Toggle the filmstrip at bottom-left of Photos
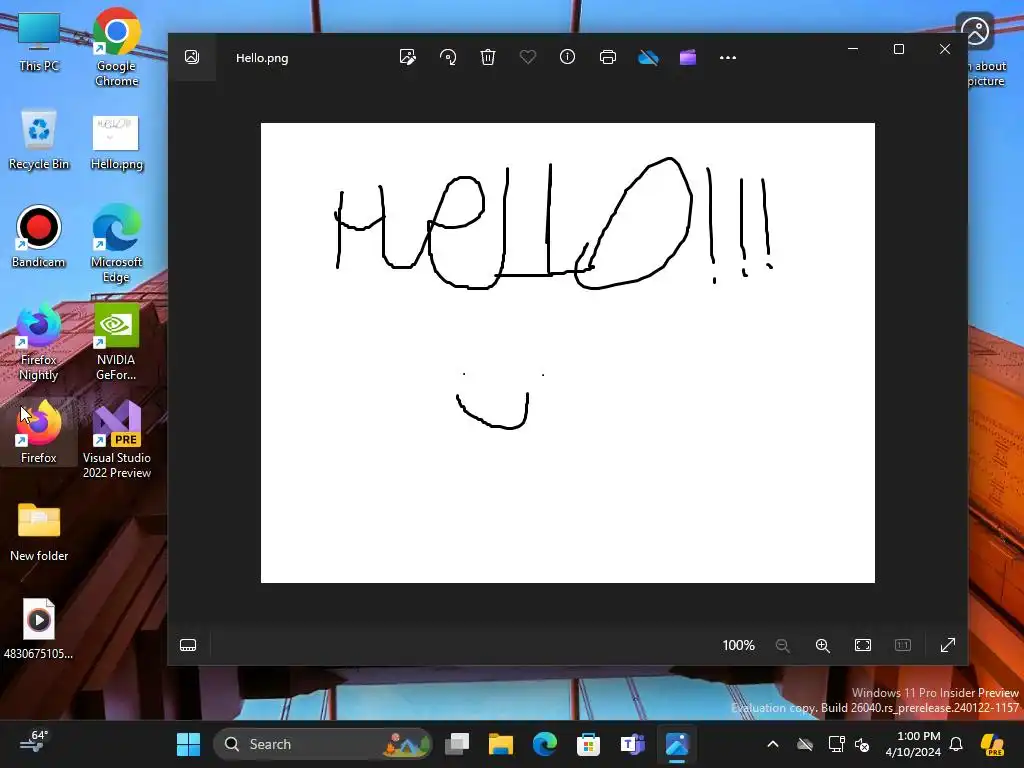1024x768 pixels. [188, 645]
